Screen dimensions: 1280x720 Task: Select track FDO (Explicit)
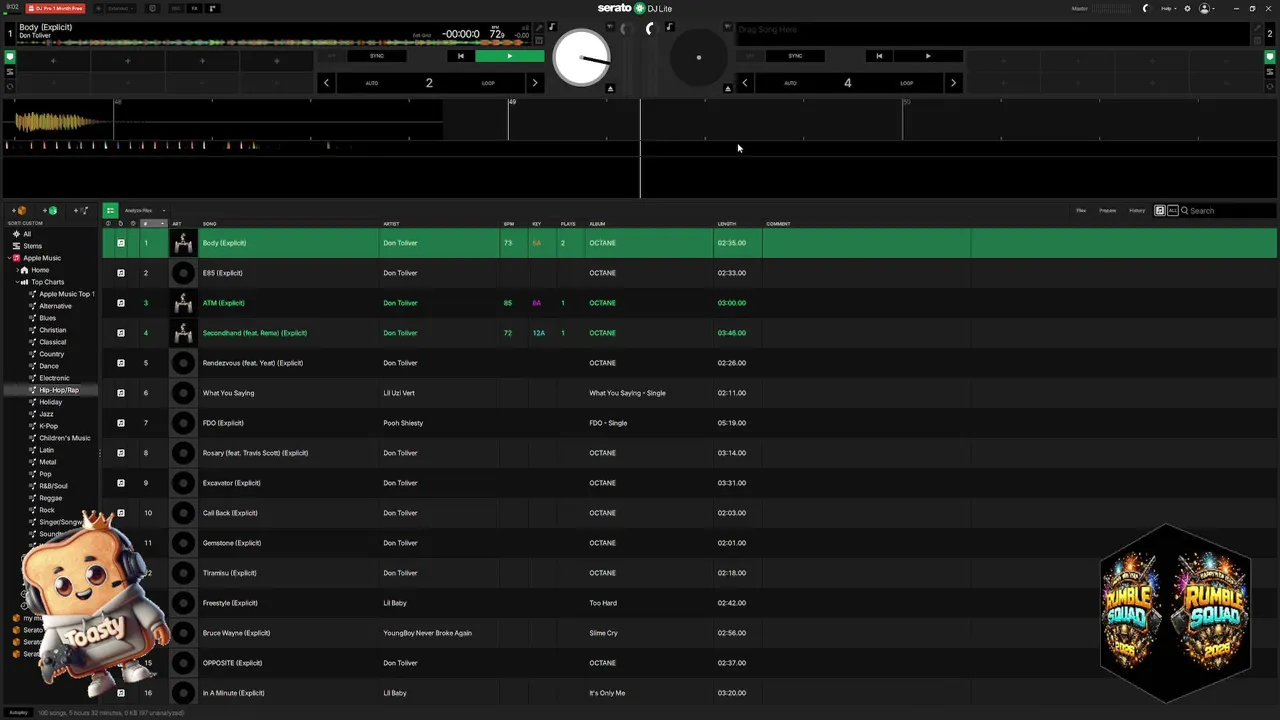pyautogui.click(x=223, y=423)
